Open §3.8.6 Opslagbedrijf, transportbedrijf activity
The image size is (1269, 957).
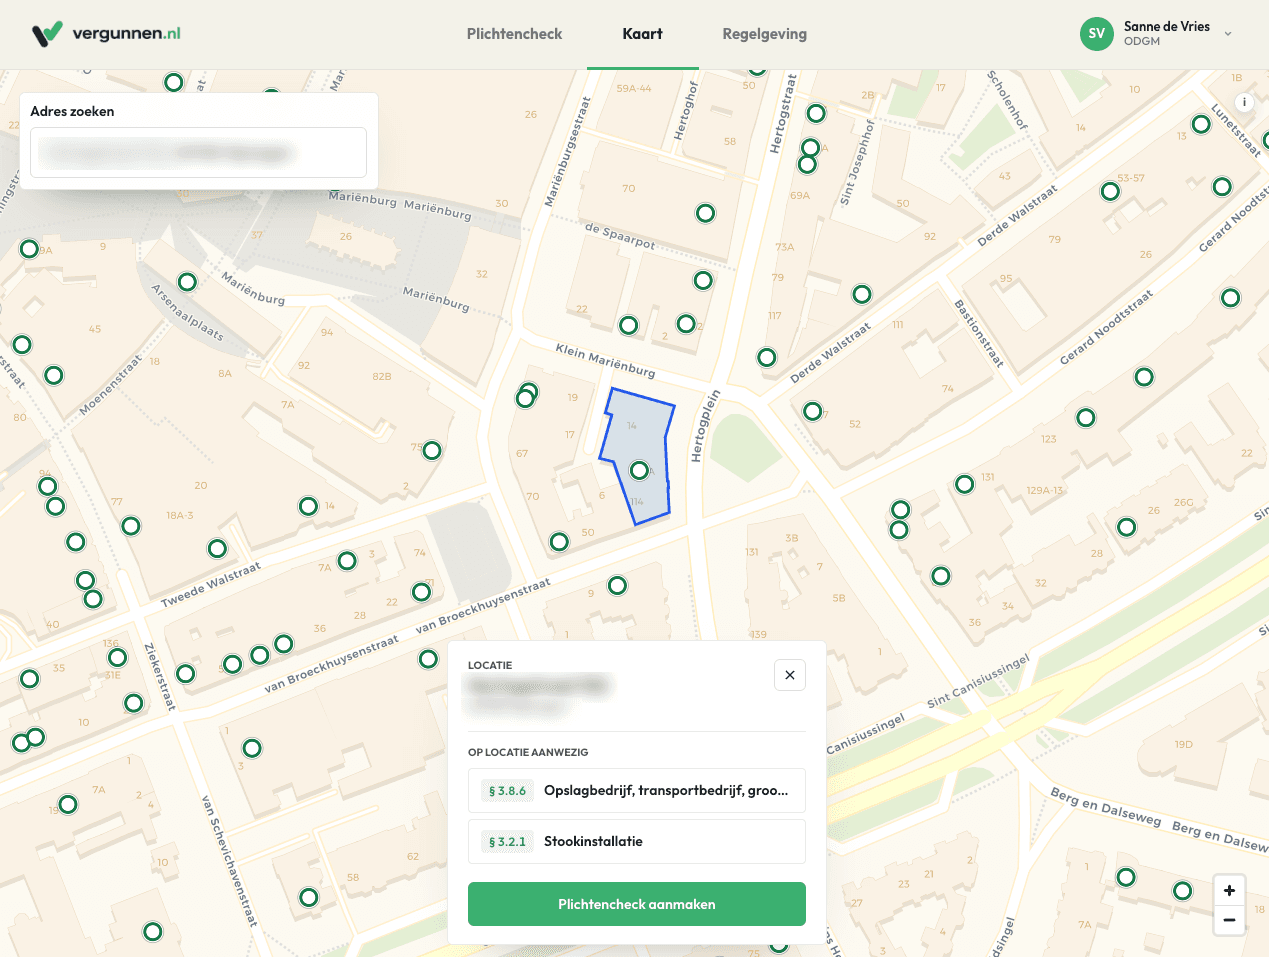tap(637, 790)
